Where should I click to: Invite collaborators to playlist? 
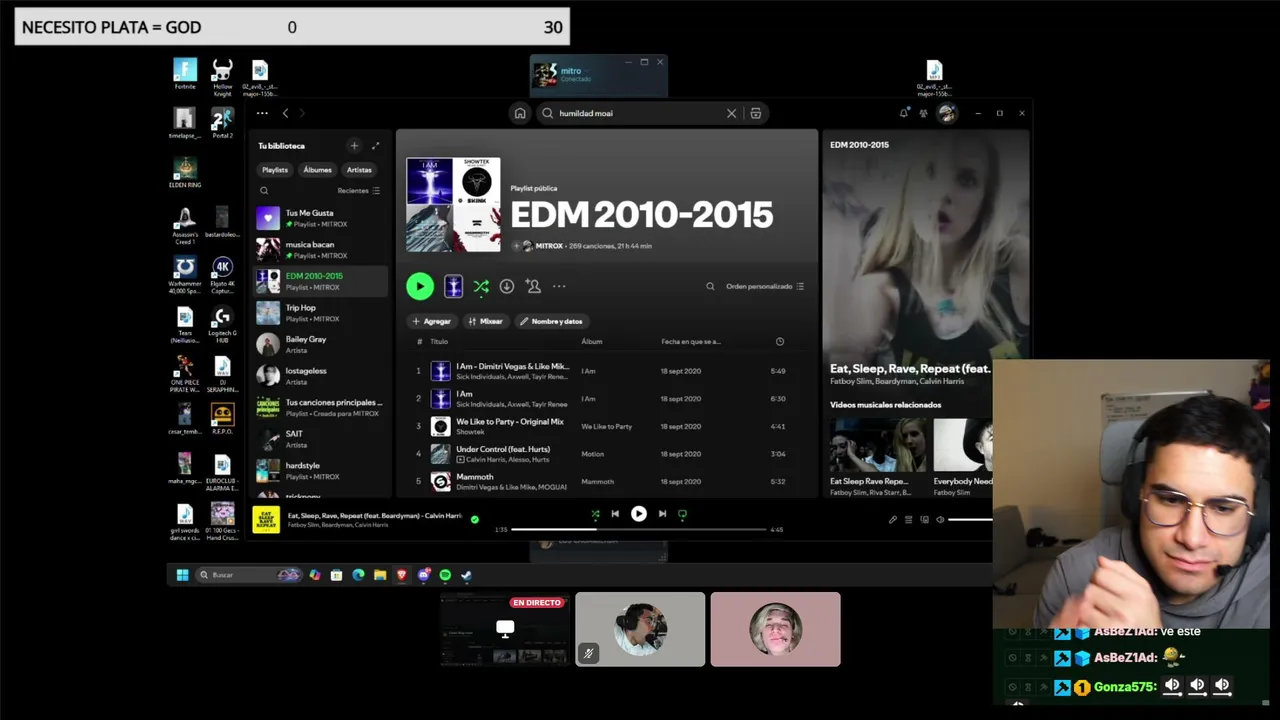(x=533, y=286)
